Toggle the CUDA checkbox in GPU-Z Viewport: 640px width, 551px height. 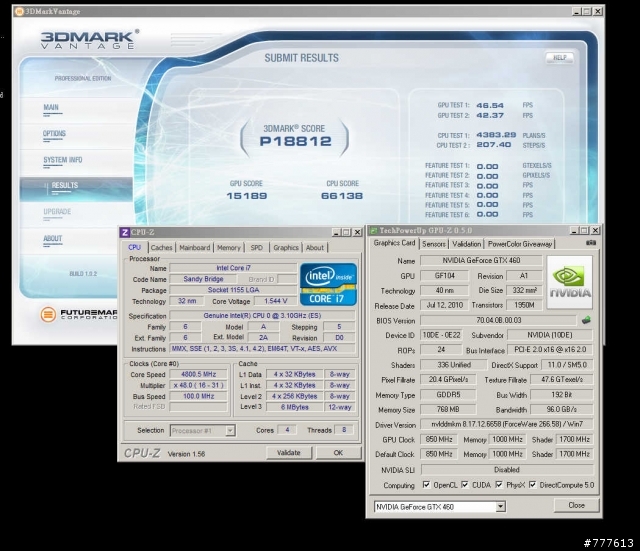pyautogui.click(x=464, y=485)
